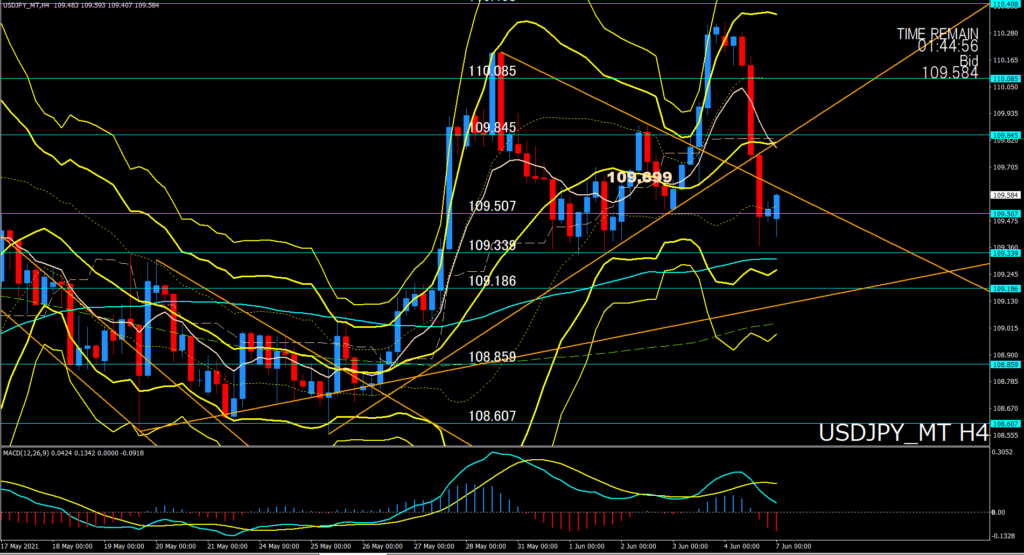The height and width of the screenshot is (555, 1024).
Task: Select the '24 May 00:00' time label
Action: coord(279,546)
